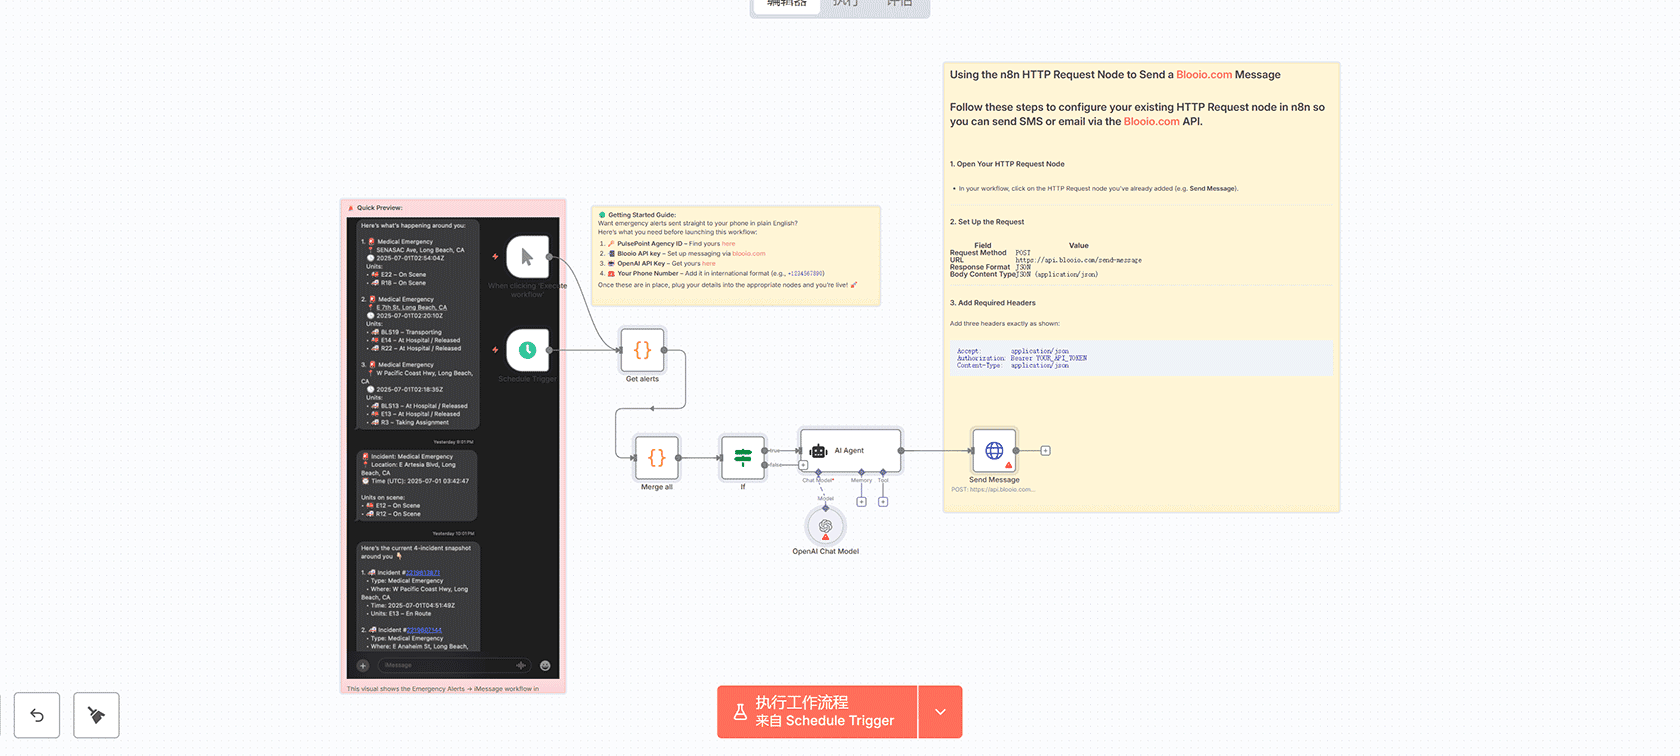Image resolution: width=1680 pixels, height=756 pixels.
Task: Click the Quick Preview chat screenshot
Action: click(x=453, y=440)
